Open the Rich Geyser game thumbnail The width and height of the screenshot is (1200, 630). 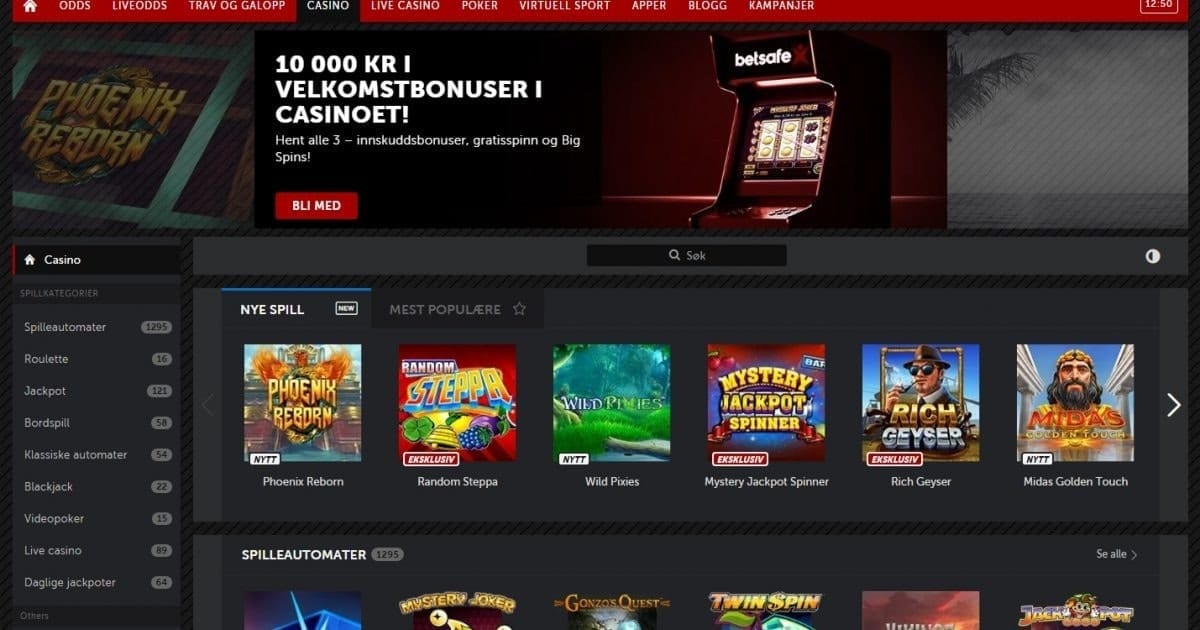pyautogui.click(x=921, y=404)
